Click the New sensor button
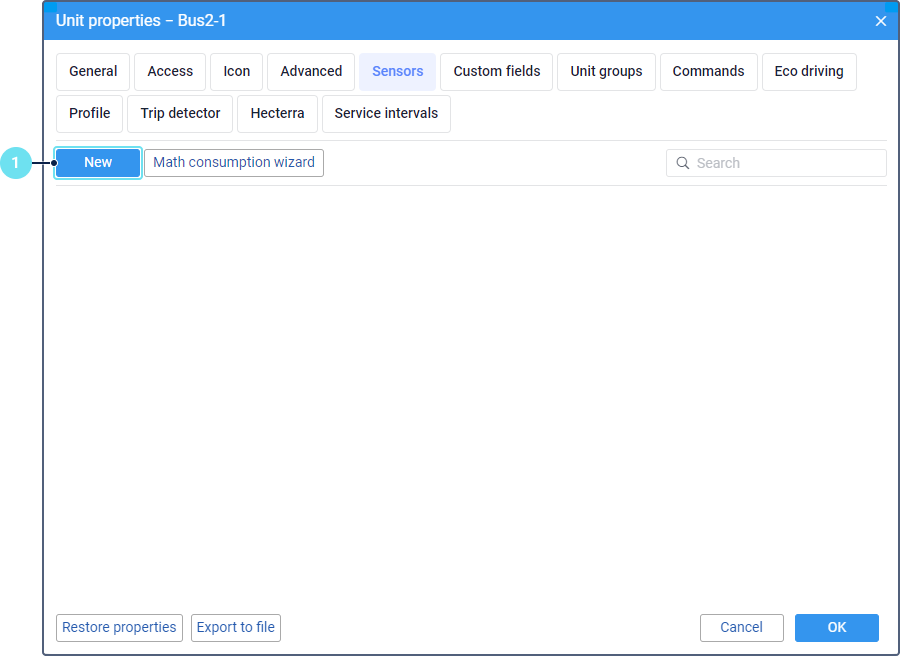This screenshot has height=656, width=900. pos(98,163)
